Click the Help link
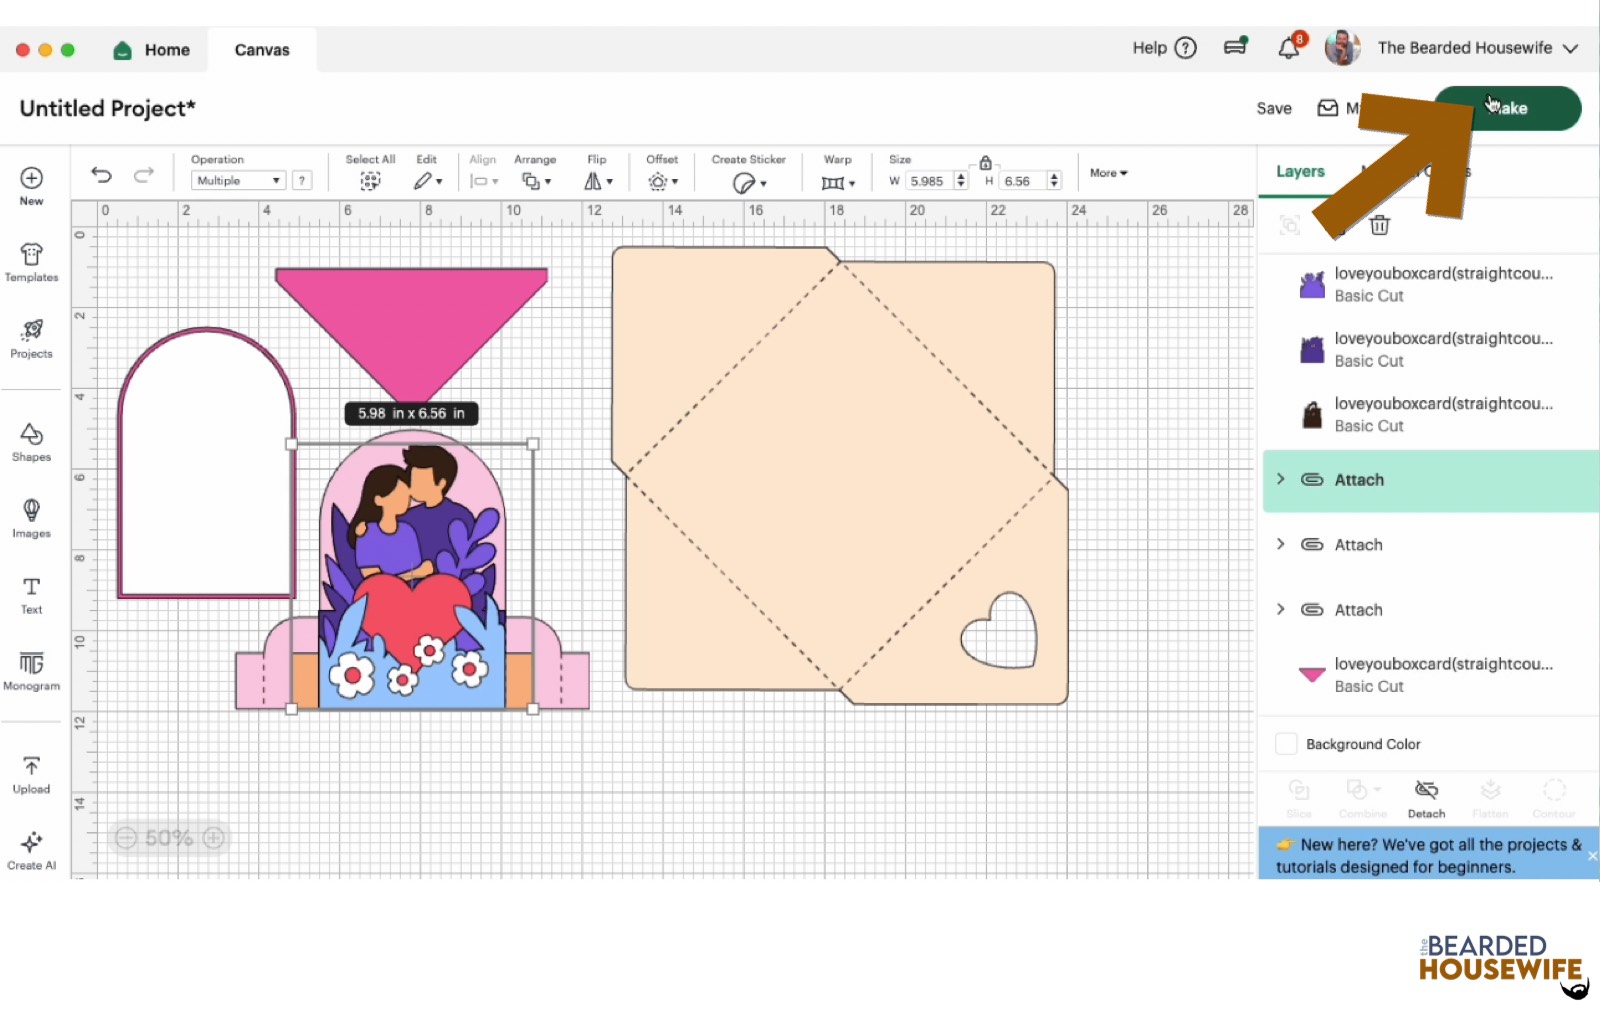1600x1017 pixels. (1163, 48)
